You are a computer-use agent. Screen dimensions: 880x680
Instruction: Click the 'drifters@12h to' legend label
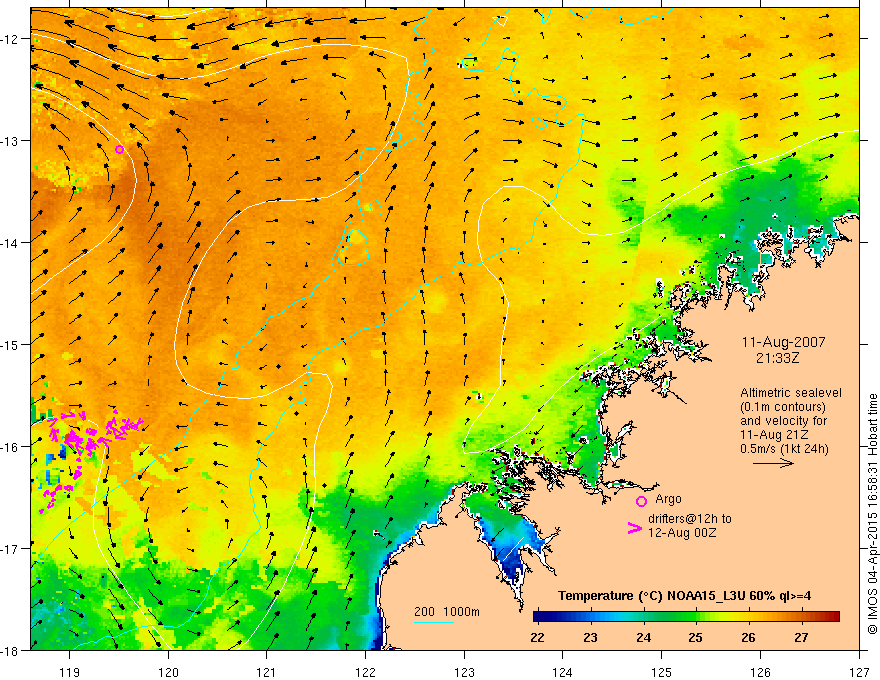click(x=690, y=519)
